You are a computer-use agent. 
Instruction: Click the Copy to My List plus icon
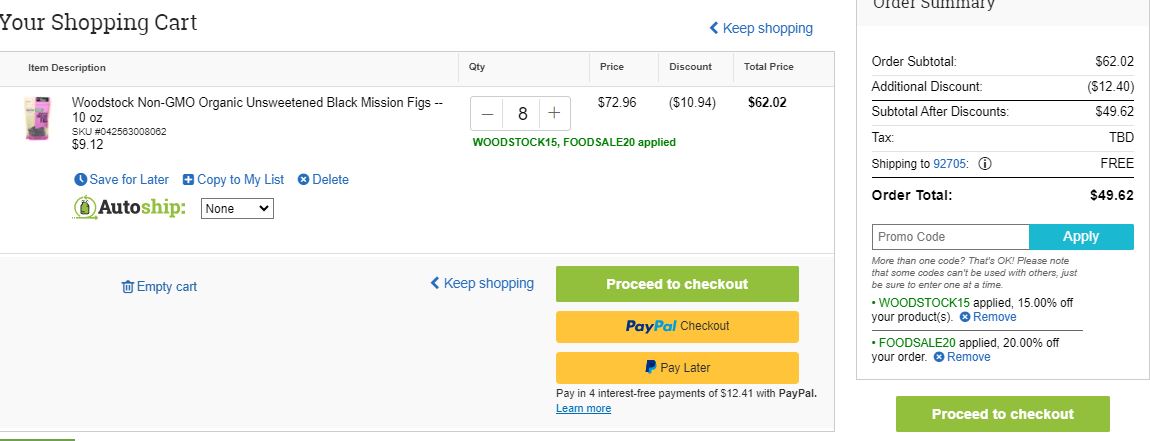(188, 180)
